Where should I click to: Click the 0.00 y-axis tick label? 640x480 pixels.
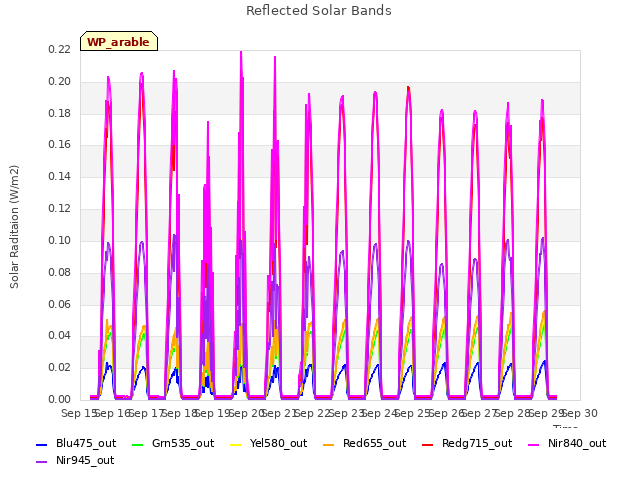coord(60,399)
